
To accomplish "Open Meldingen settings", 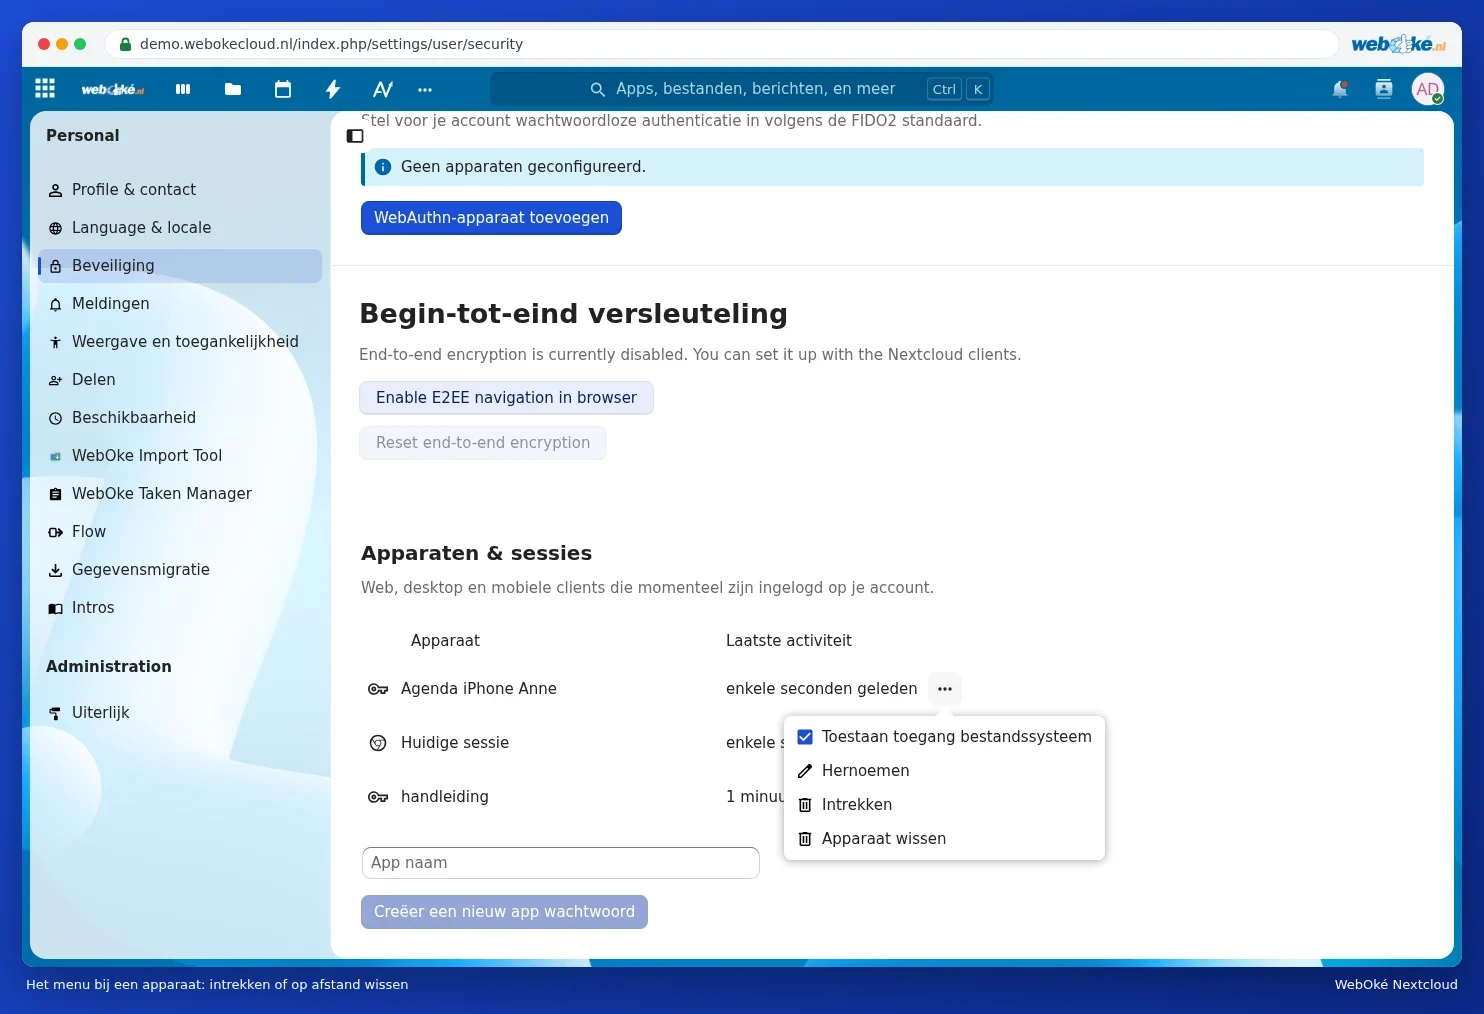I will click(180, 304).
